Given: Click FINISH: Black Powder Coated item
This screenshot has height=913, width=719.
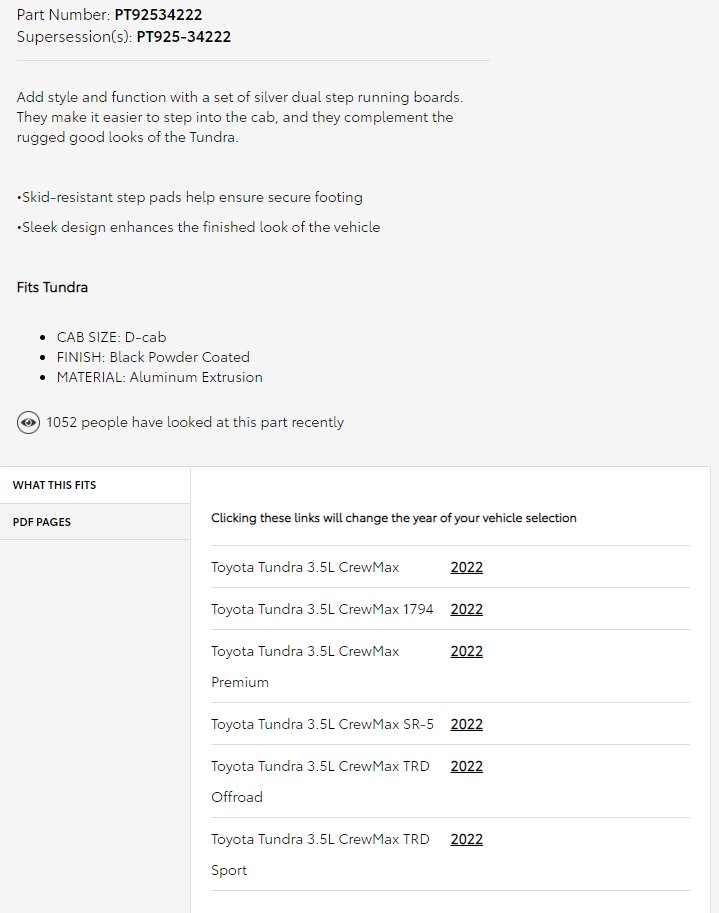Looking at the screenshot, I should click(x=153, y=357).
